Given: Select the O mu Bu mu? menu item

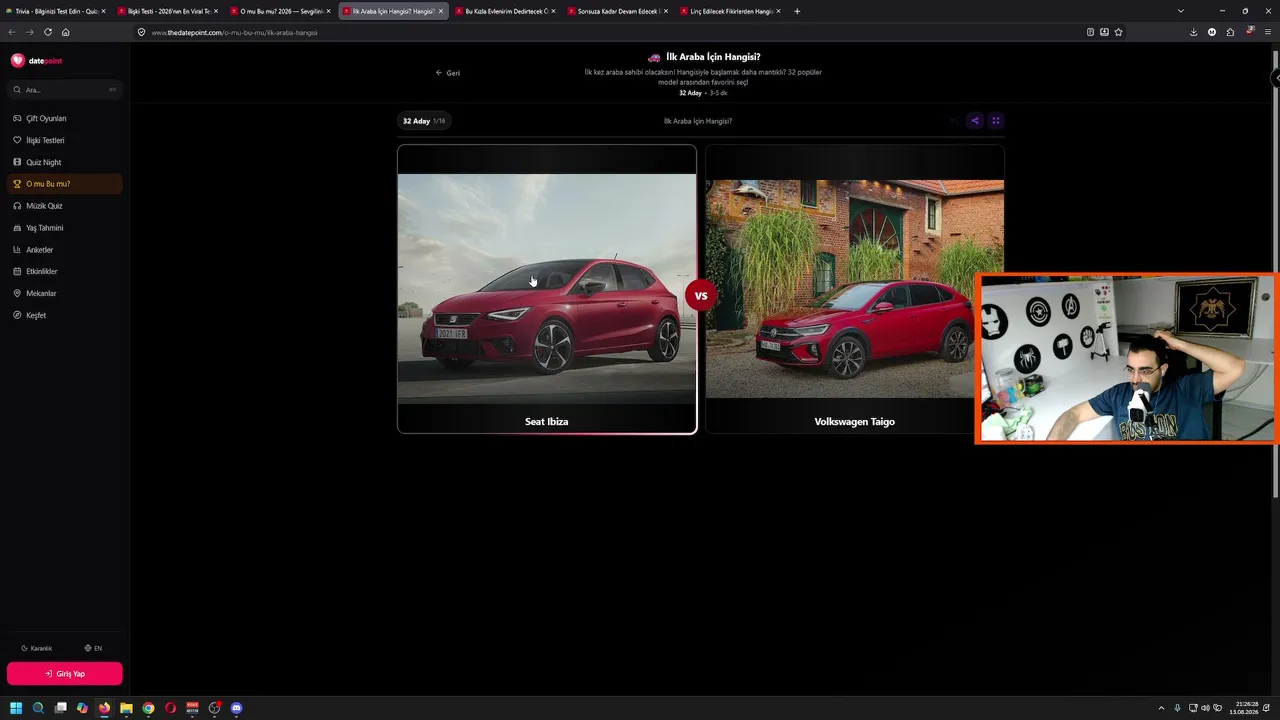Looking at the screenshot, I should (x=65, y=184).
